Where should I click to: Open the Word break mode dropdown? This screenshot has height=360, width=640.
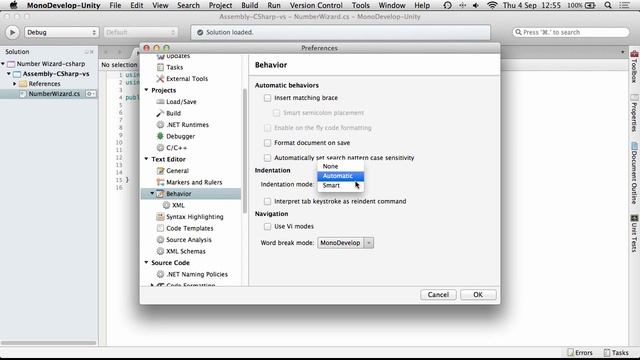(345, 243)
